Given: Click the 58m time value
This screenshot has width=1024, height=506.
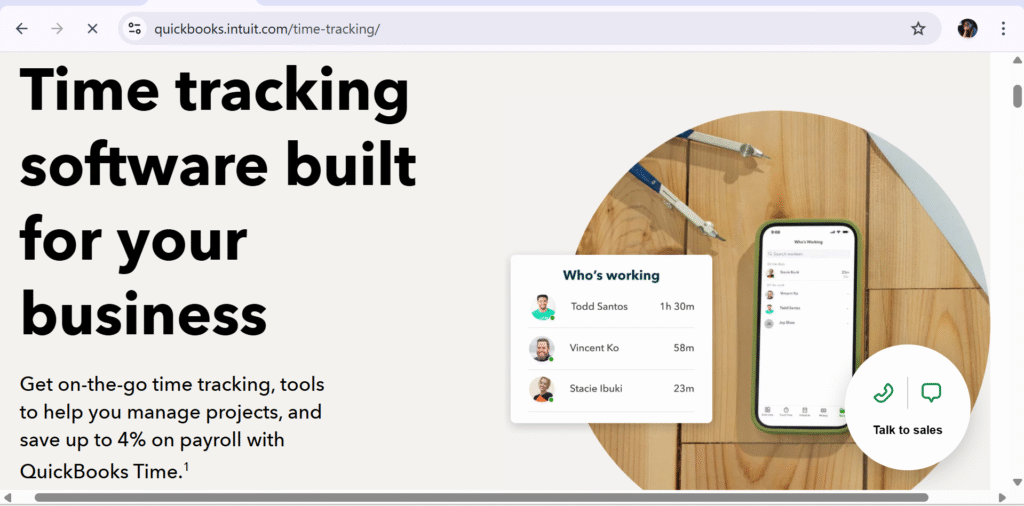Looking at the screenshot, I should pos(684,348).
